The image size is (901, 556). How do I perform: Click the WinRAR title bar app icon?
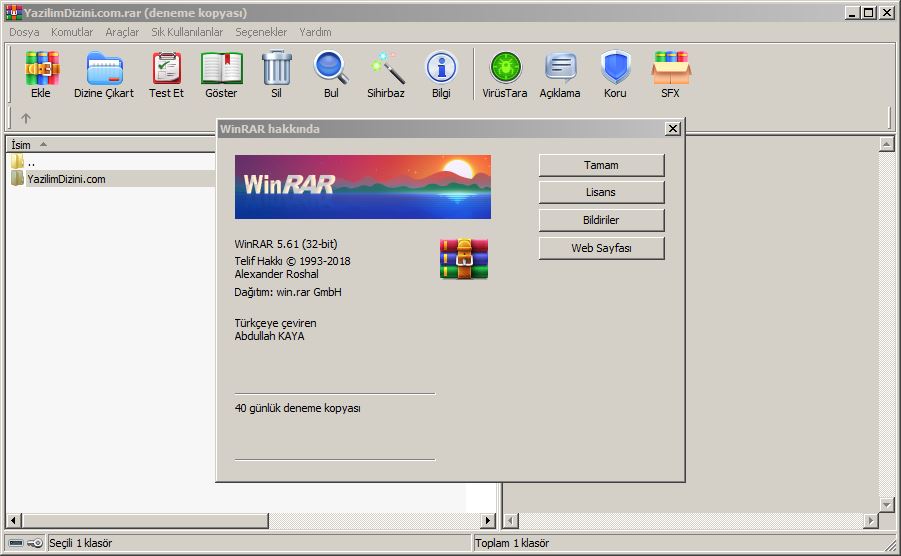pos(14,12)
